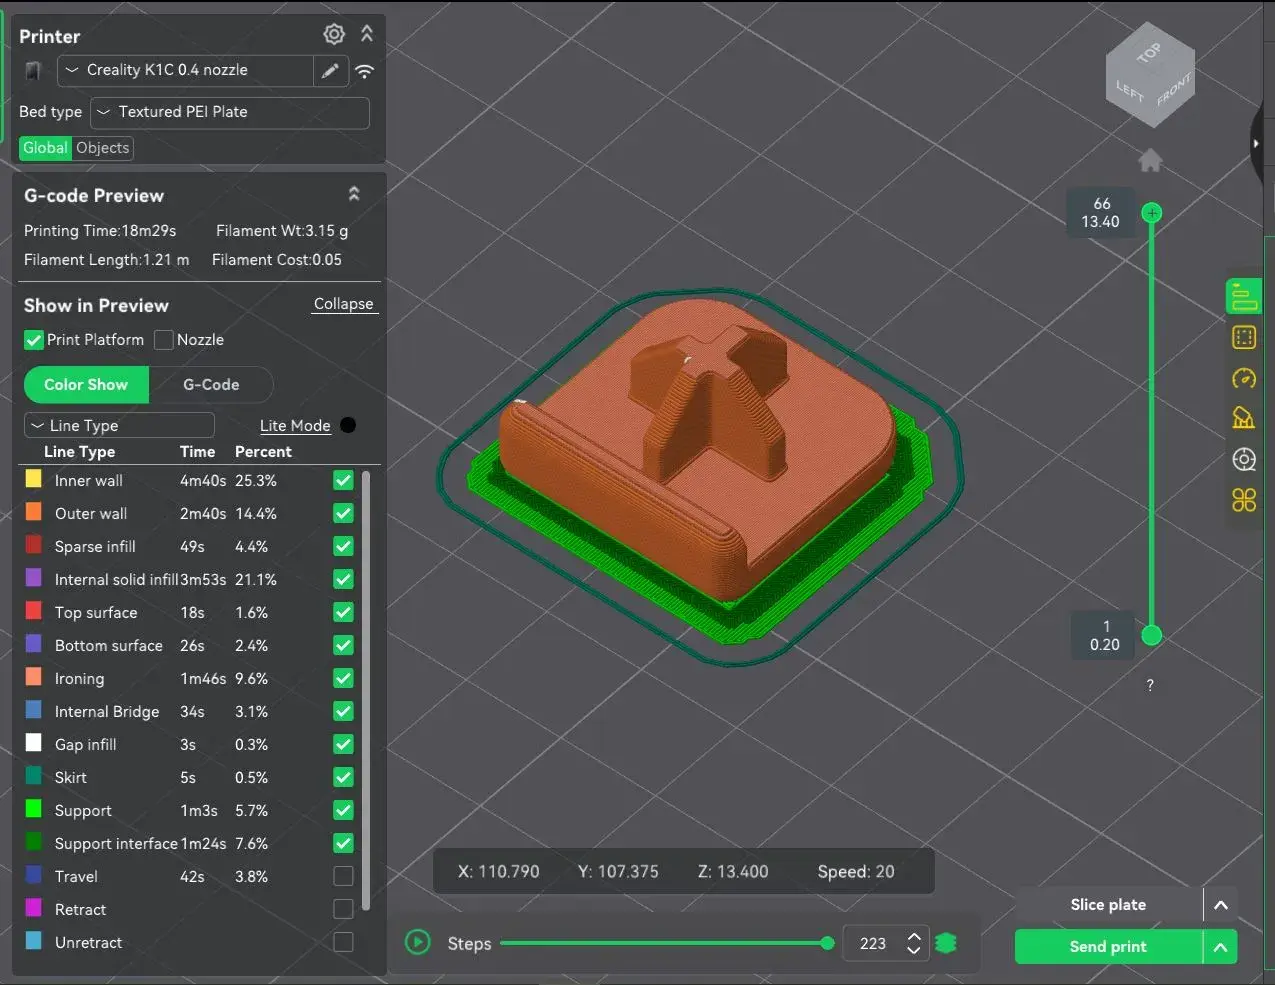Click the top layer slider handle
This screenshot has height=985, width=1275.
[1152, 213]
